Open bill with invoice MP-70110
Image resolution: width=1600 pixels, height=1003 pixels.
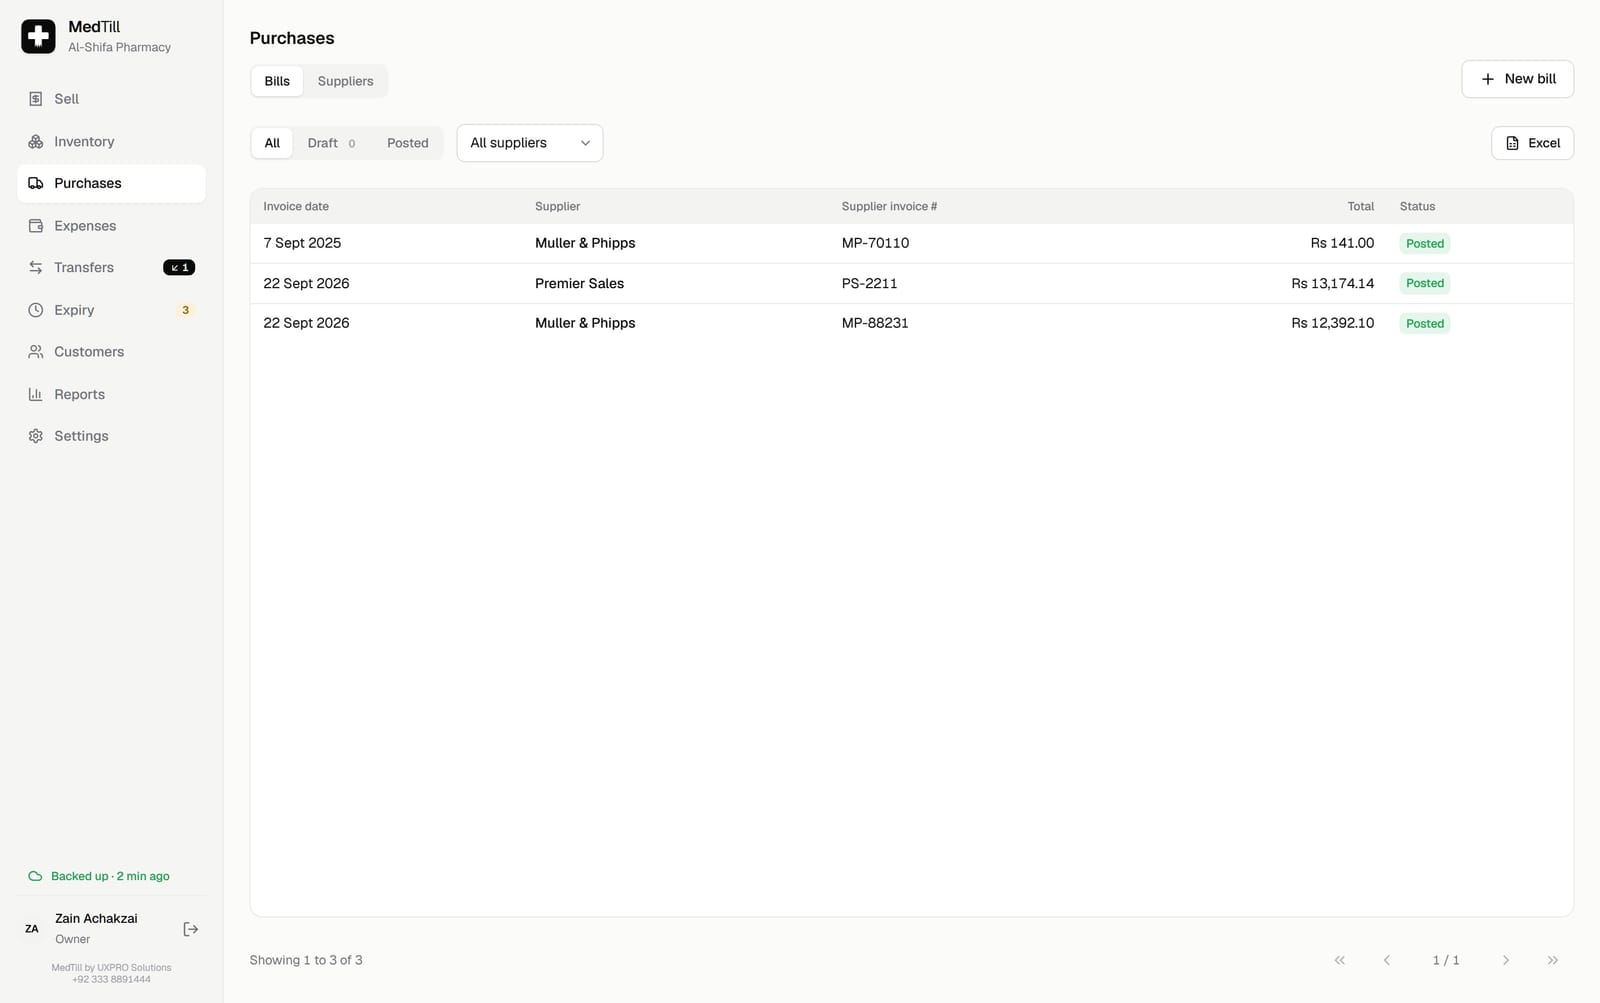tap(911, 243)
